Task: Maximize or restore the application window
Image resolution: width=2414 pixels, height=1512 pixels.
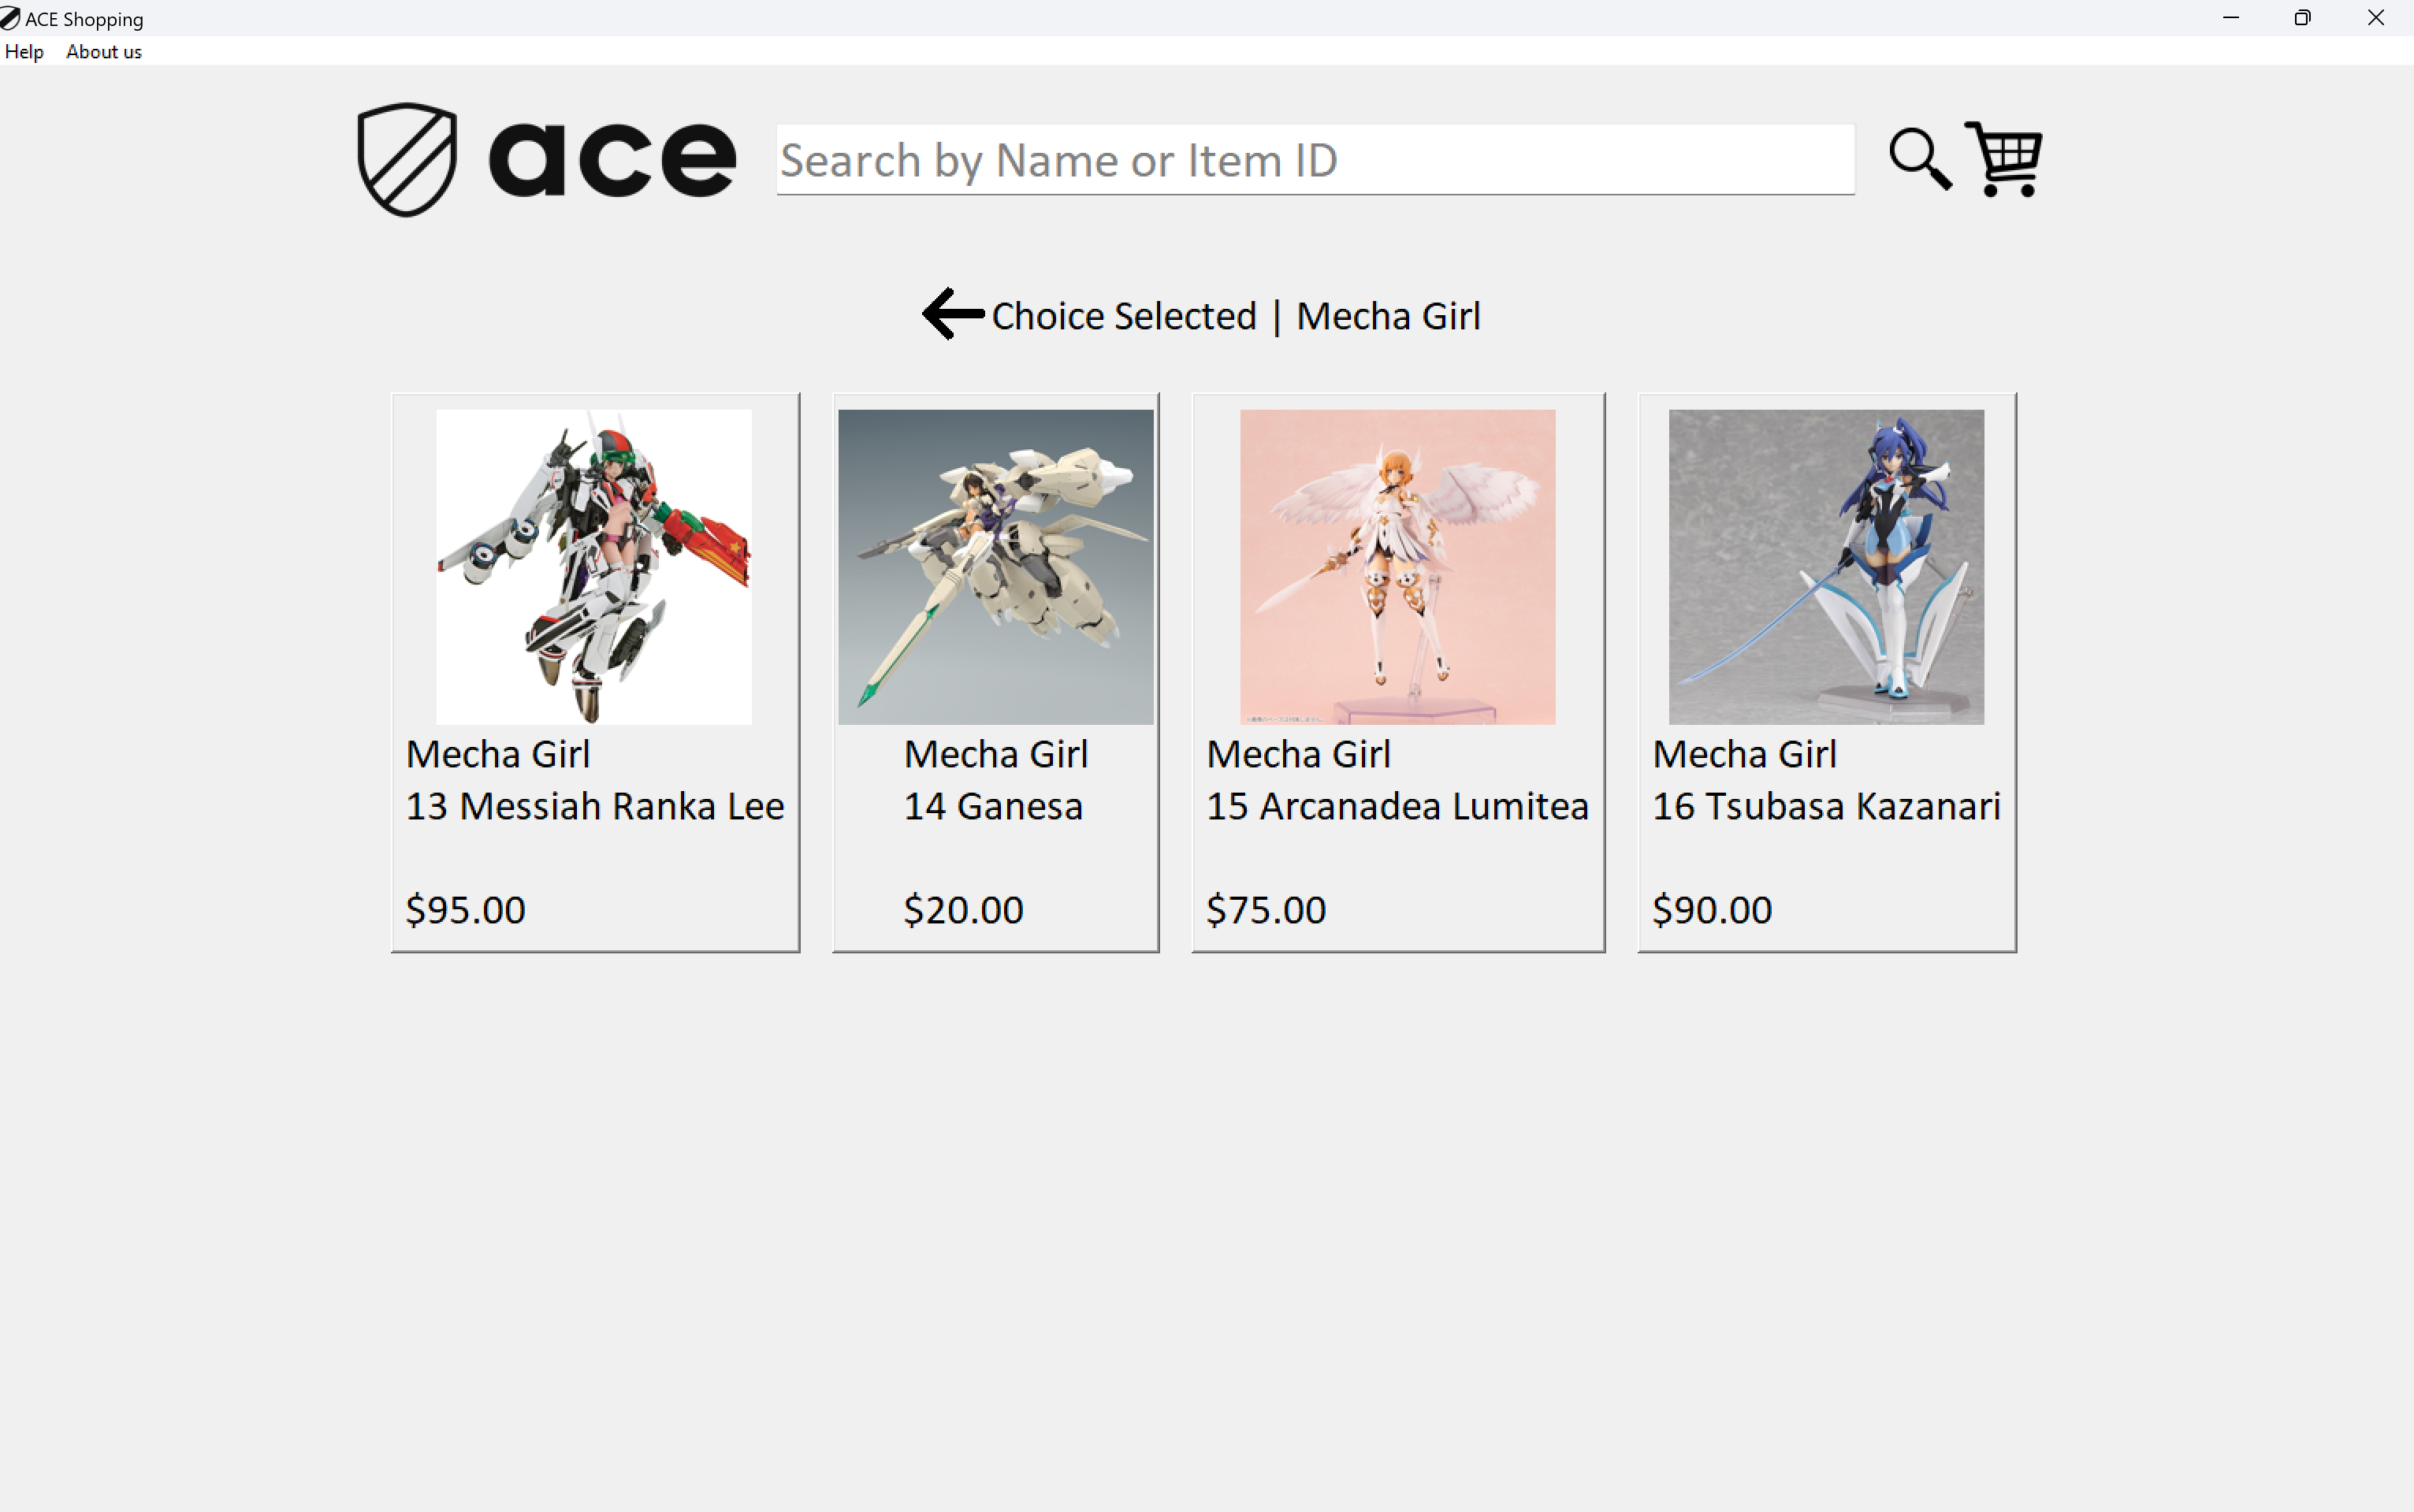Action: (2303, 18)
